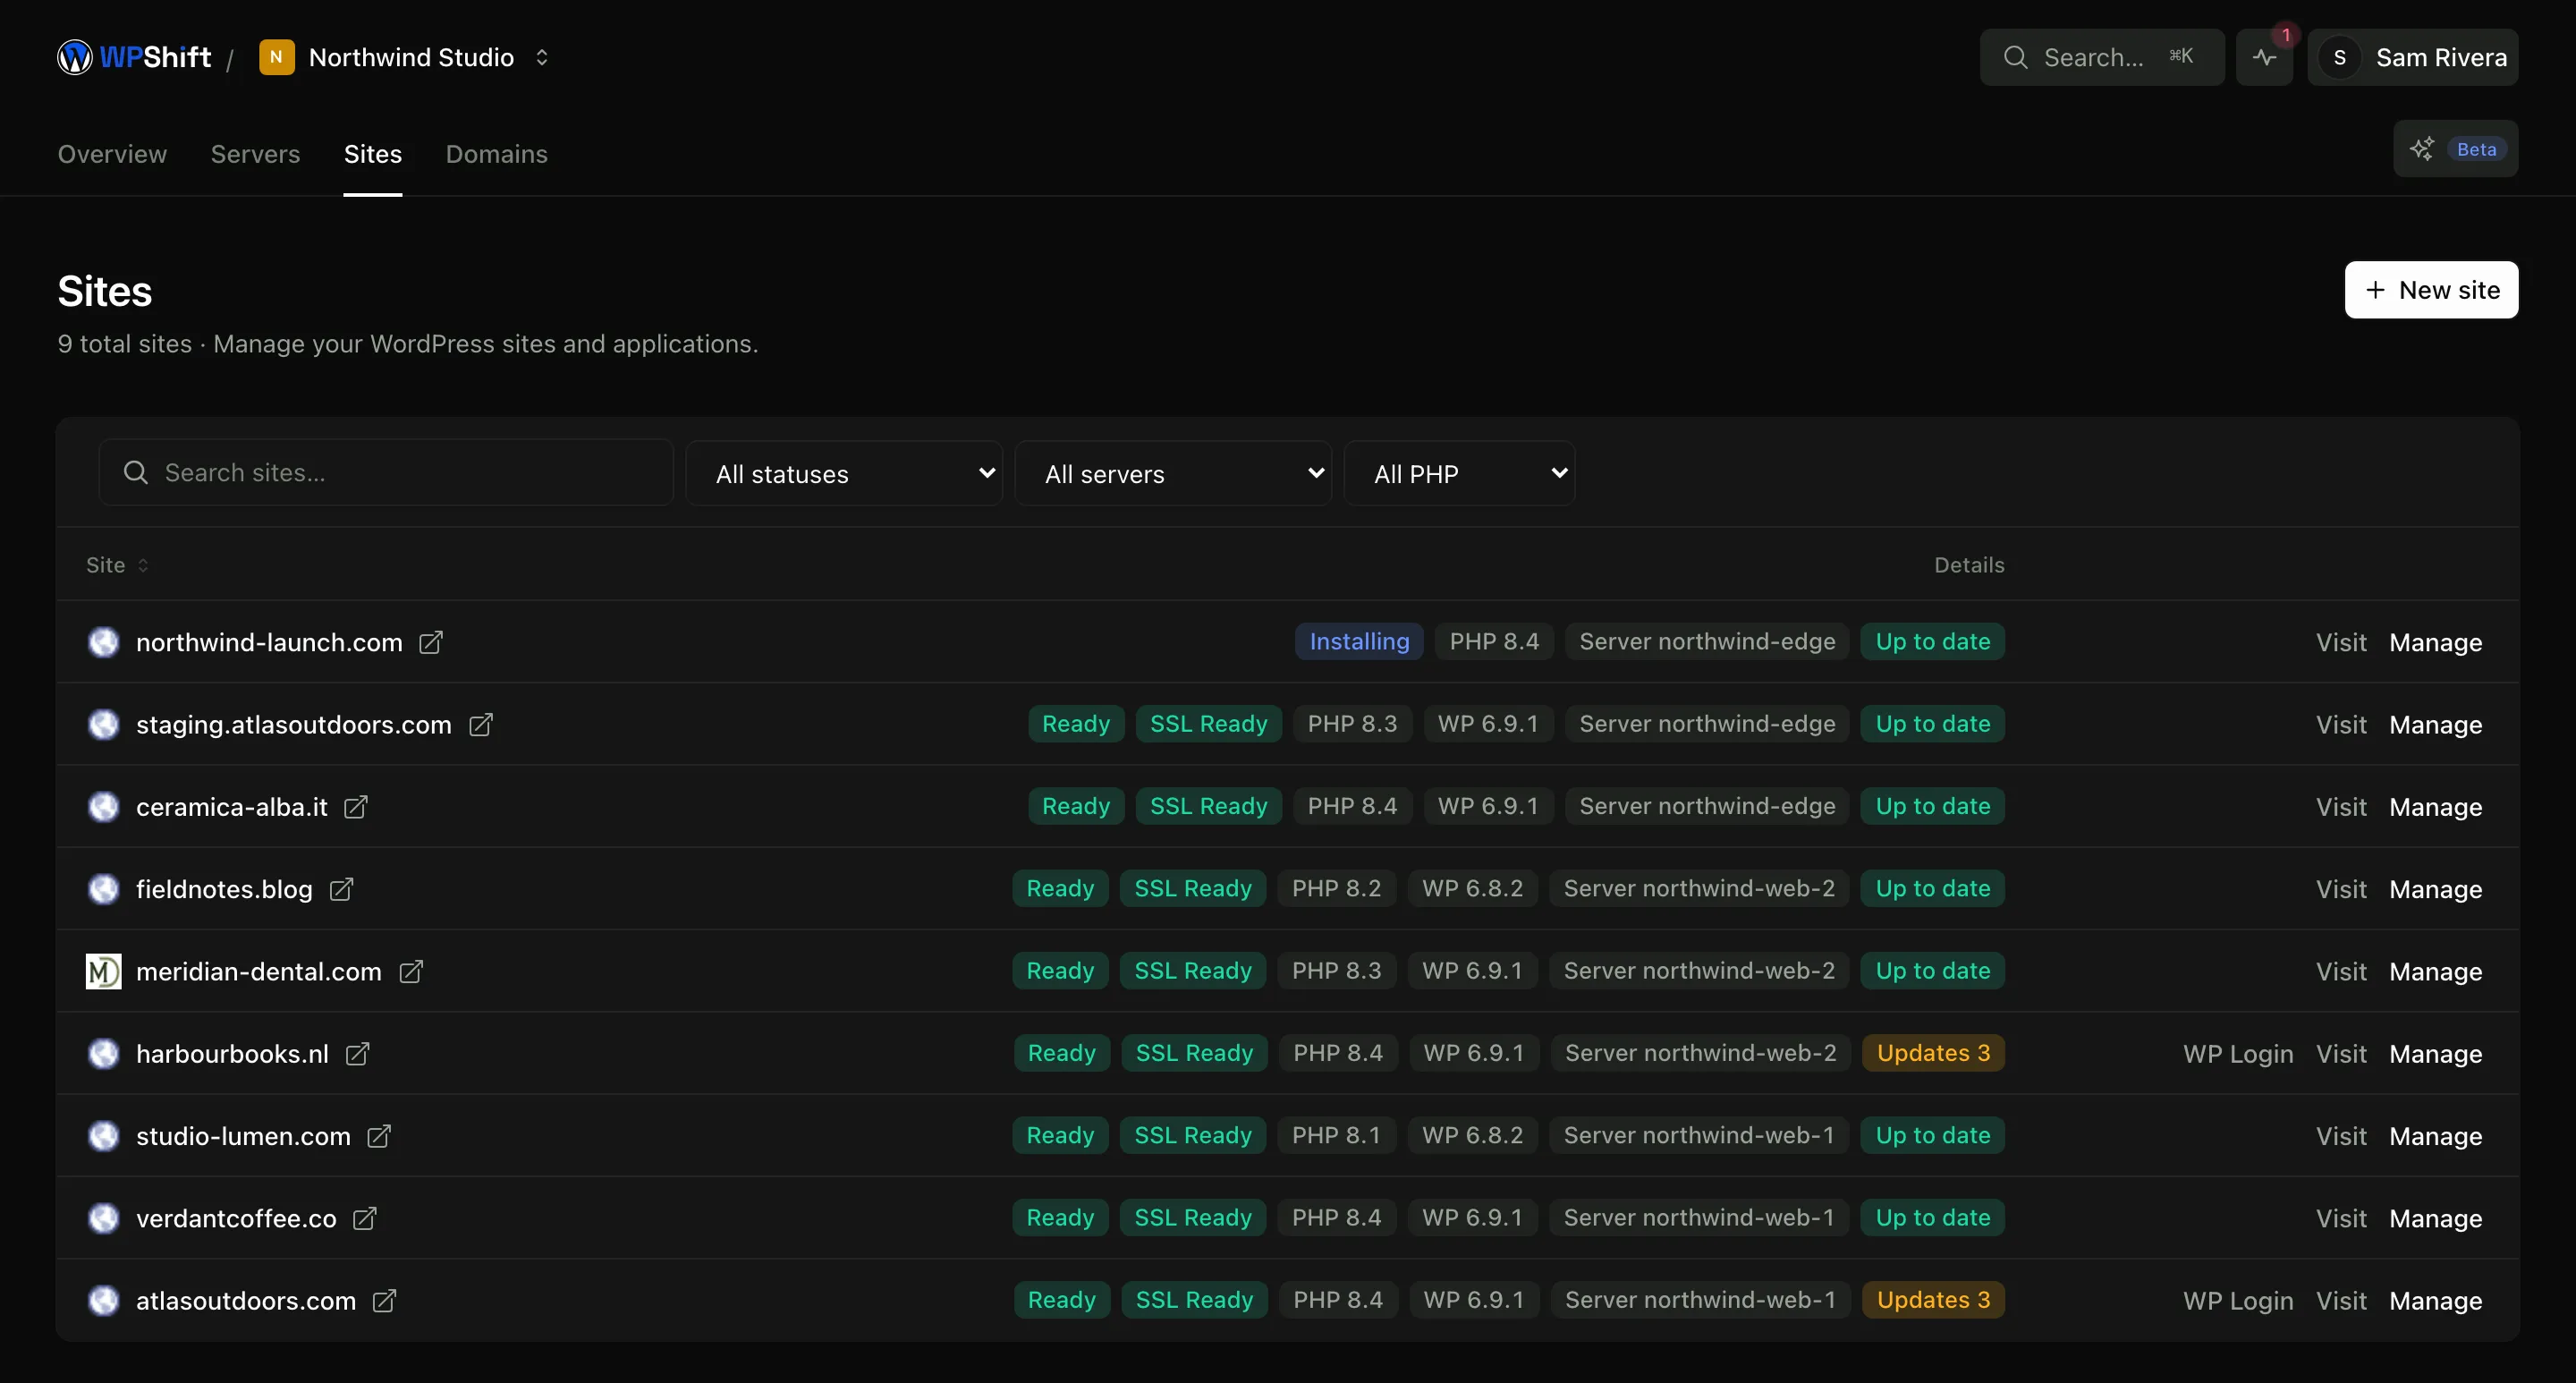Click WP Login for harbourbooks.nl
This screenshot has width=2576, height=1383.
point(2238,1054)
